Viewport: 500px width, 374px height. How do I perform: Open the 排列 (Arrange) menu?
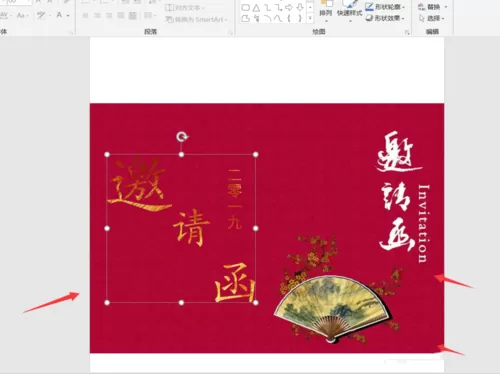(x=326, y=12)
